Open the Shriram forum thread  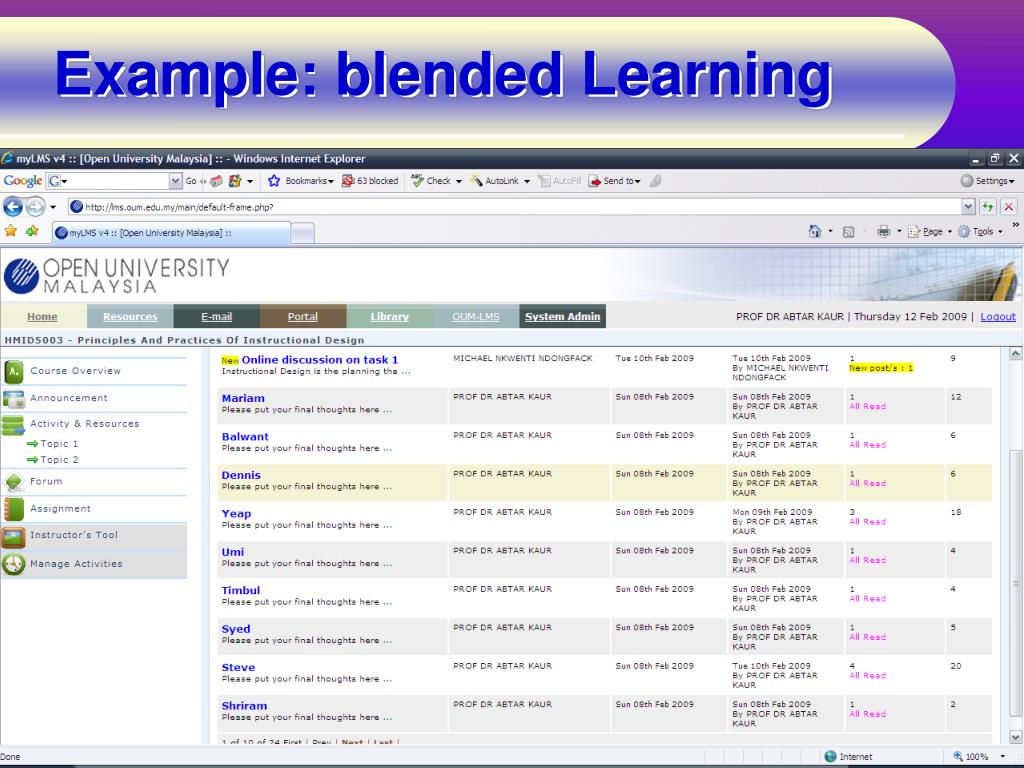tap(244, 706)
